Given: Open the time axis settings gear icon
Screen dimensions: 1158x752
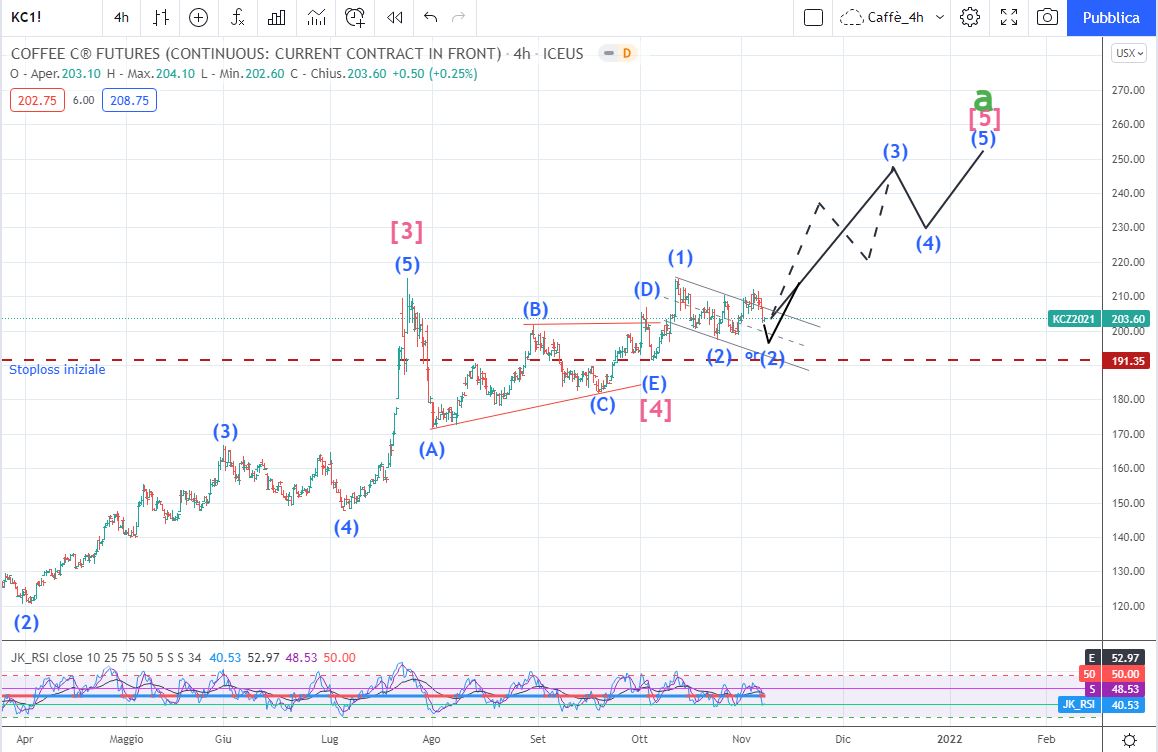Looking at the screenshot, I should point(1129,739).
